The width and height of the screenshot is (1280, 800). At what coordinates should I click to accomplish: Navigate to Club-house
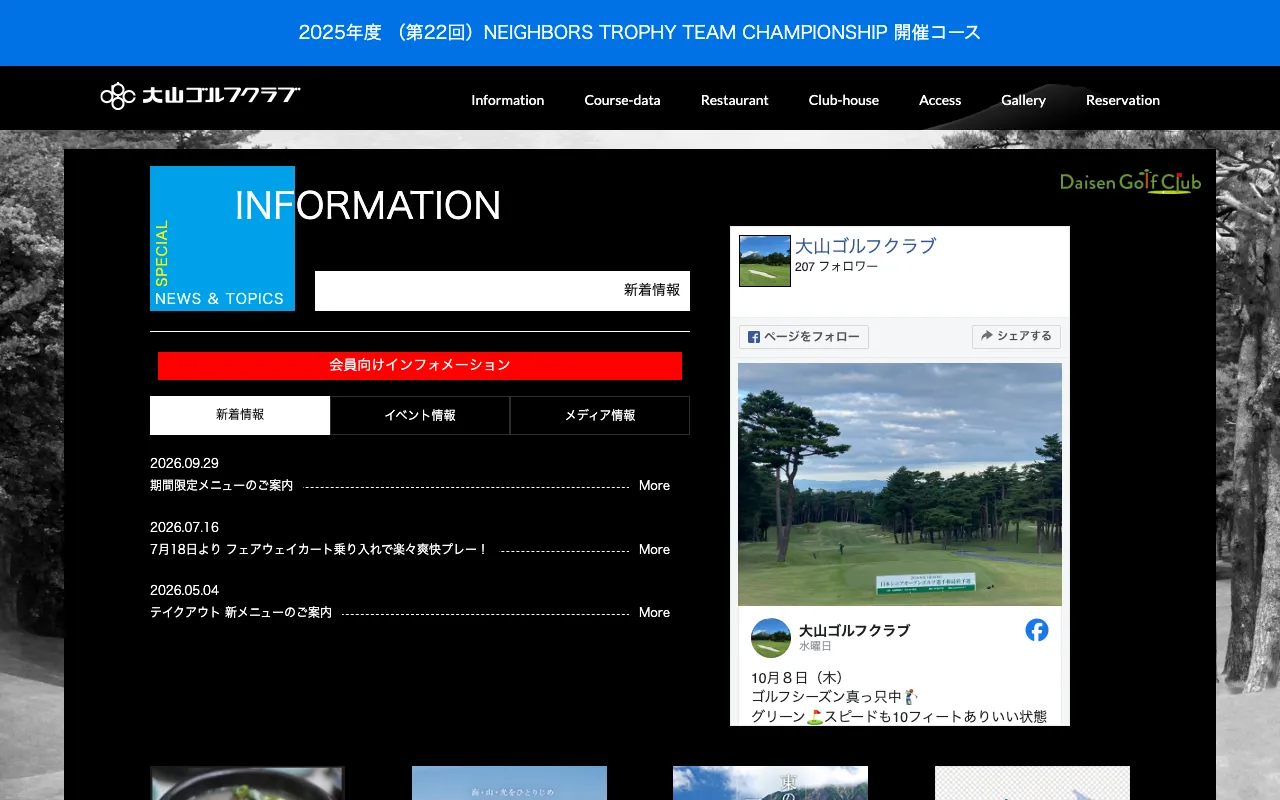coord(844,100)
